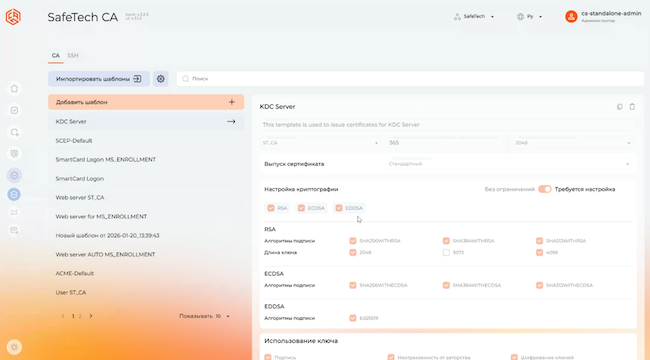Open the 2048 minimum key length dropdown
This screenshot has width=650, height=360.
pyautogui.click(x=573, y=143)
